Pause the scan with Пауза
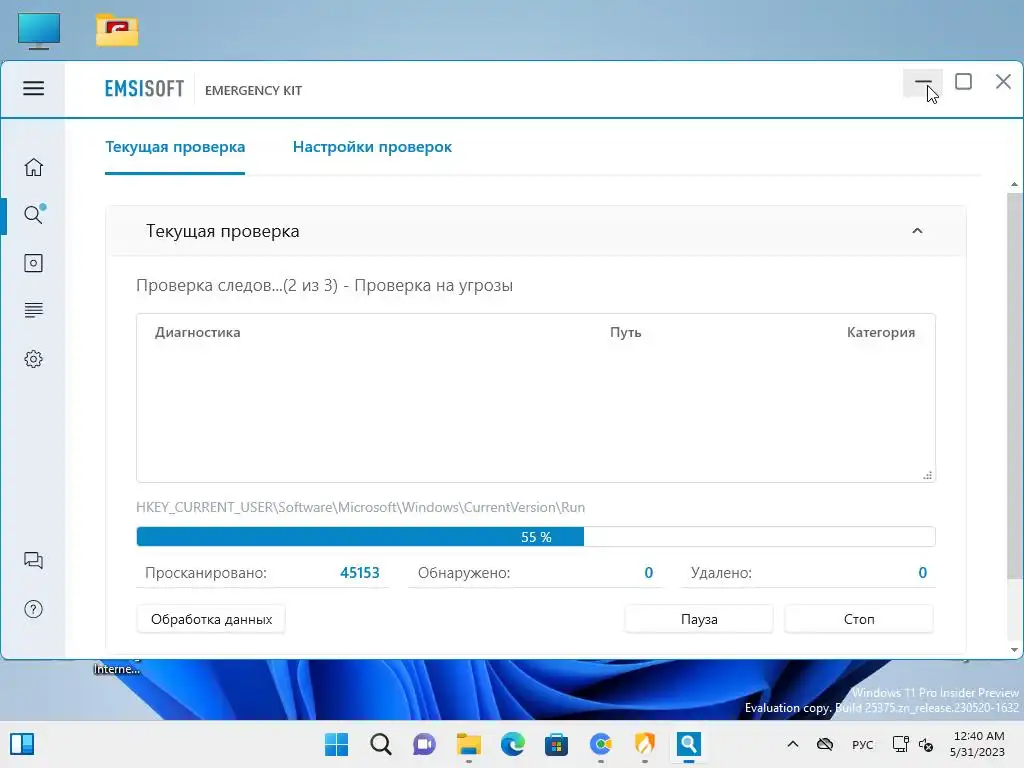Image resolution: width=1024 pixels, height=768 pixels. (x=699, y=619)
